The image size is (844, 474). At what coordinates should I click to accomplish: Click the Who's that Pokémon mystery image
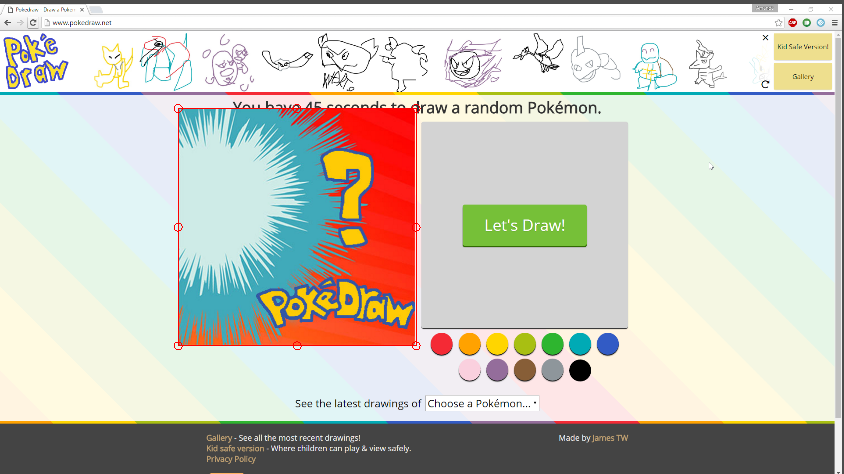pyautogui.click(x=297, y=227)
